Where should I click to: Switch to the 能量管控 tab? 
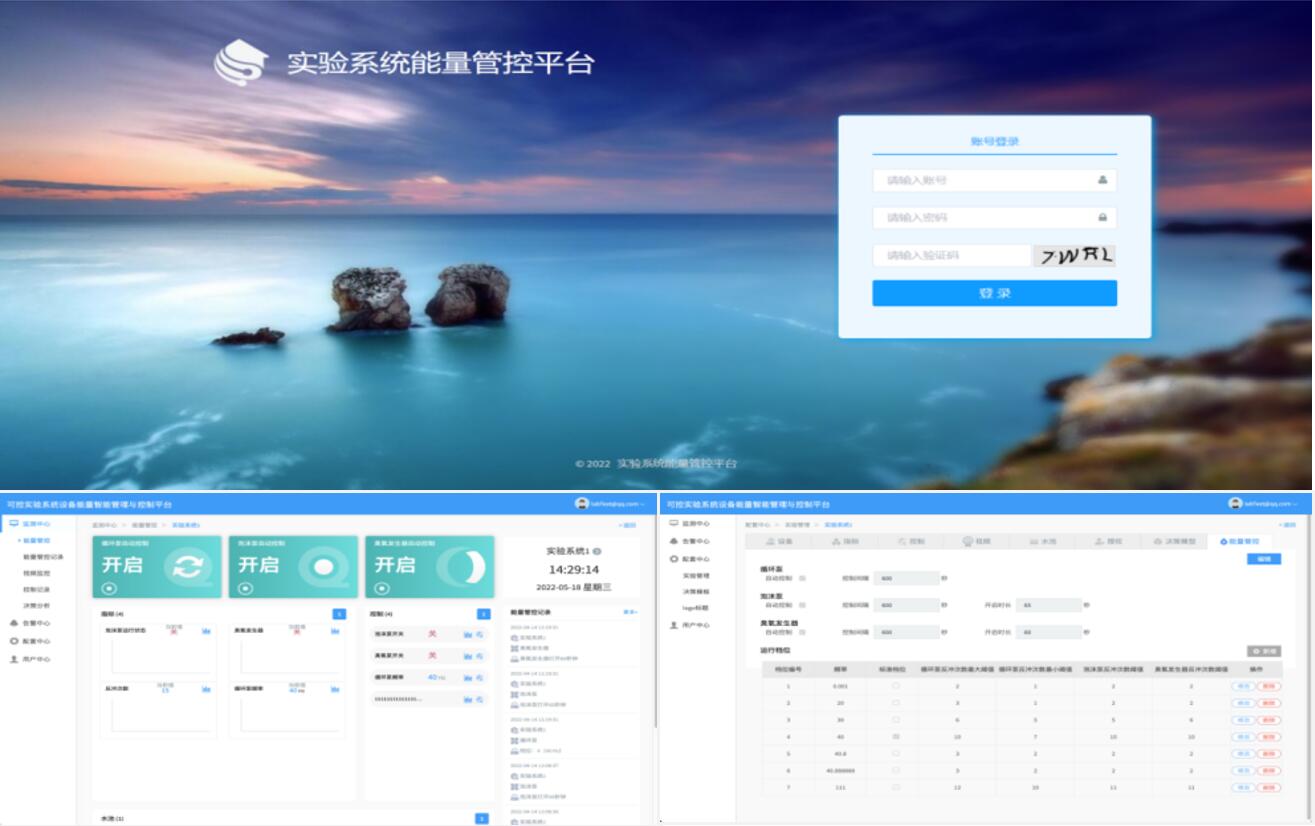(1239, 541)
